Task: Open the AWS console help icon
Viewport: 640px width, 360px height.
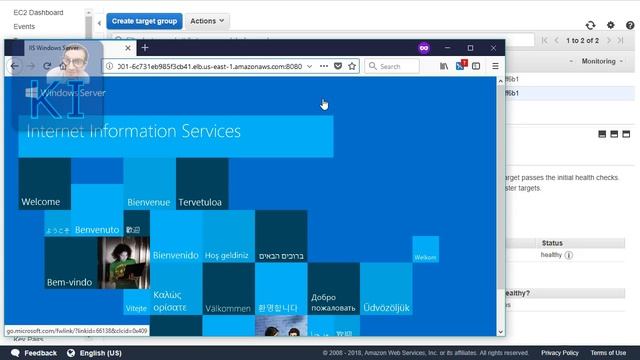Action: point(630,25)
